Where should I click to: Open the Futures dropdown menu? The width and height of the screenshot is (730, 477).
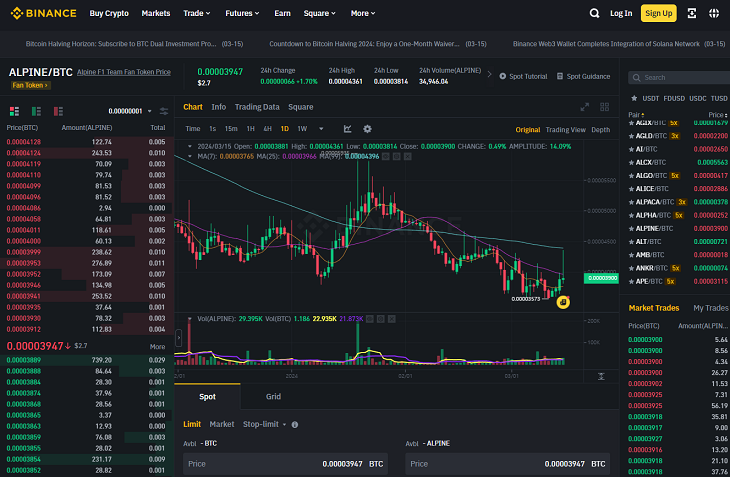point(242,13)
